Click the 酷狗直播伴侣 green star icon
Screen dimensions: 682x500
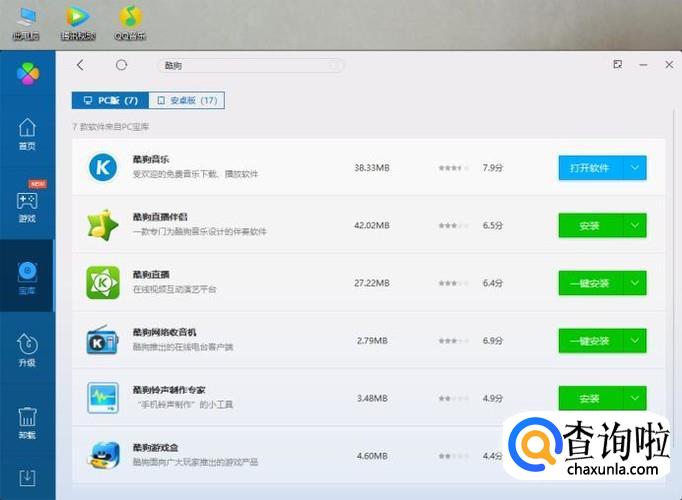(x=103, y=225)
